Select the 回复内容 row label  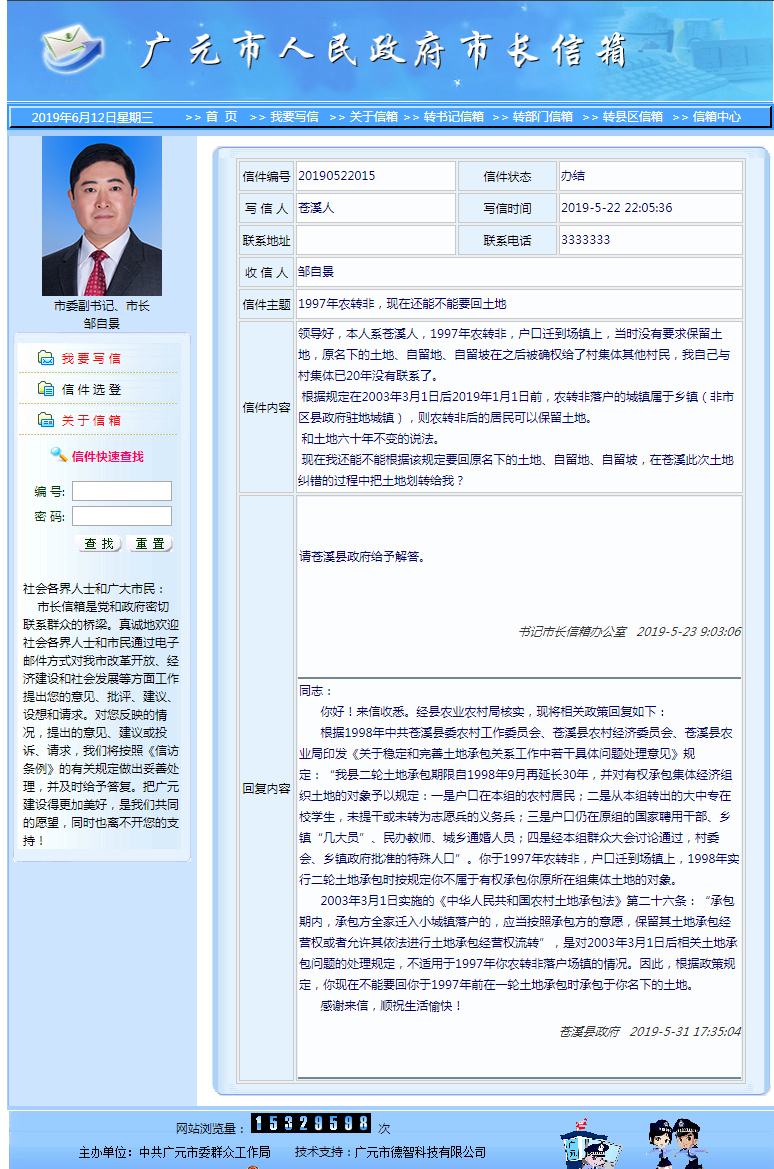click(266, 789)
